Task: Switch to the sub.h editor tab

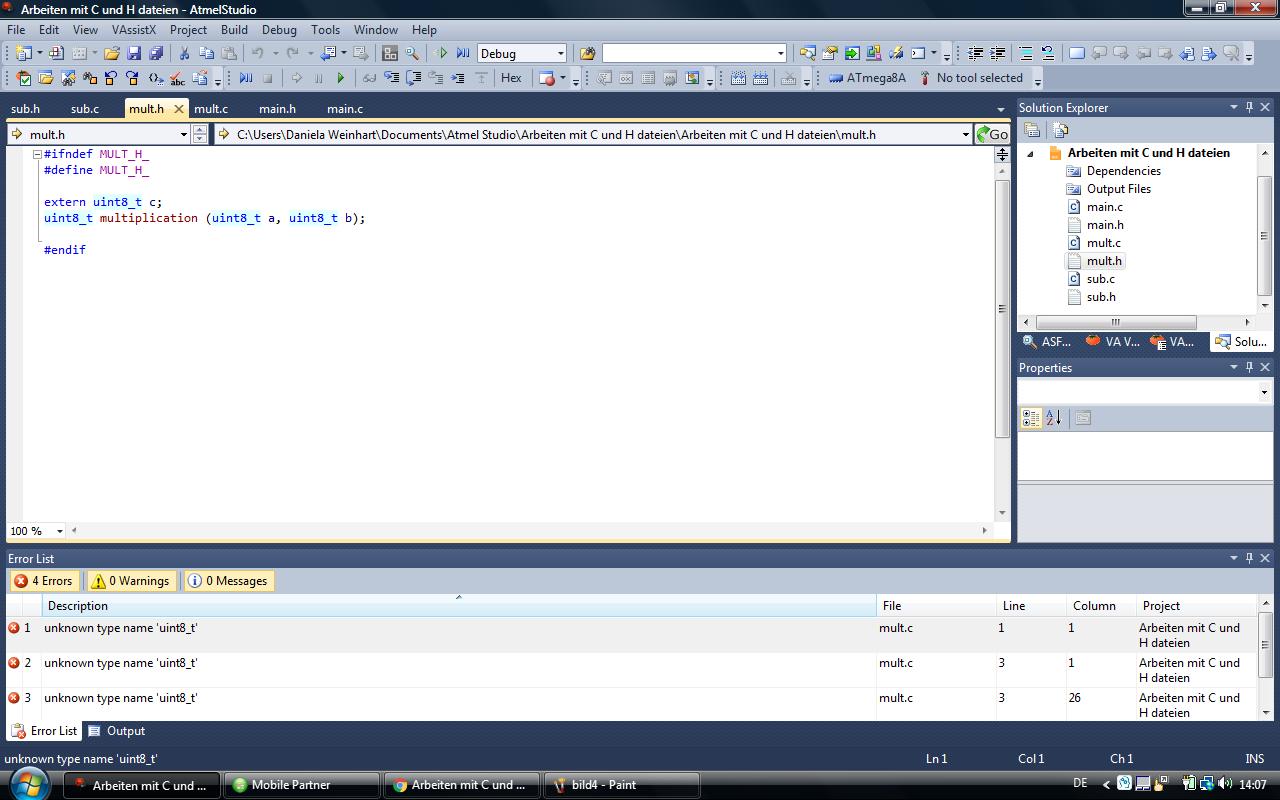Action: click(x=25, y=109)
